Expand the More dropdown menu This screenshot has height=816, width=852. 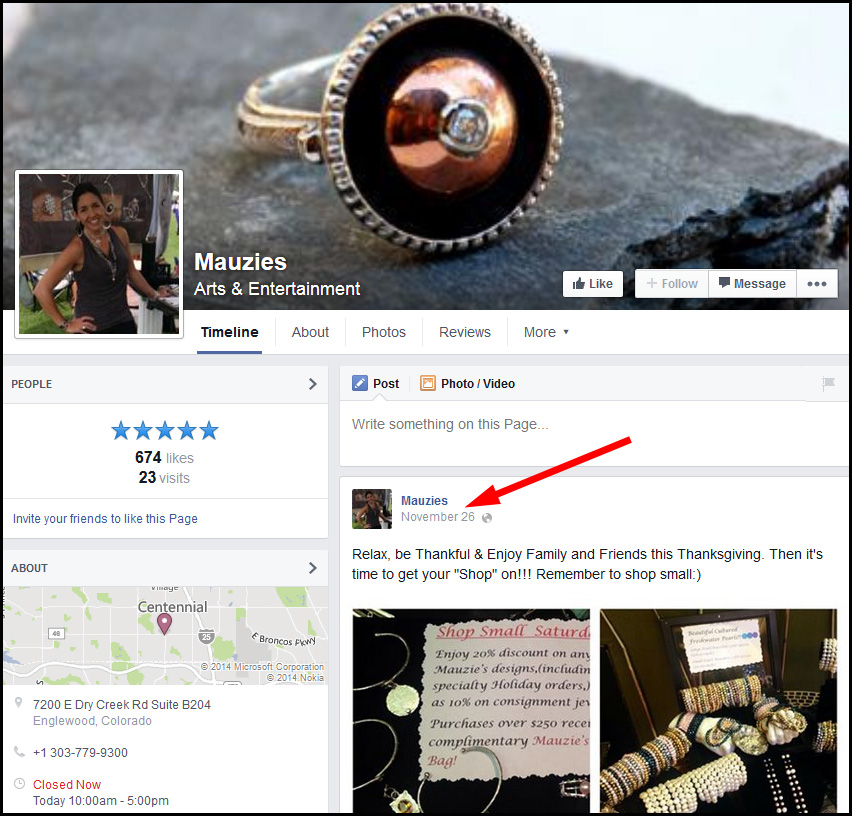coord(546,332)
